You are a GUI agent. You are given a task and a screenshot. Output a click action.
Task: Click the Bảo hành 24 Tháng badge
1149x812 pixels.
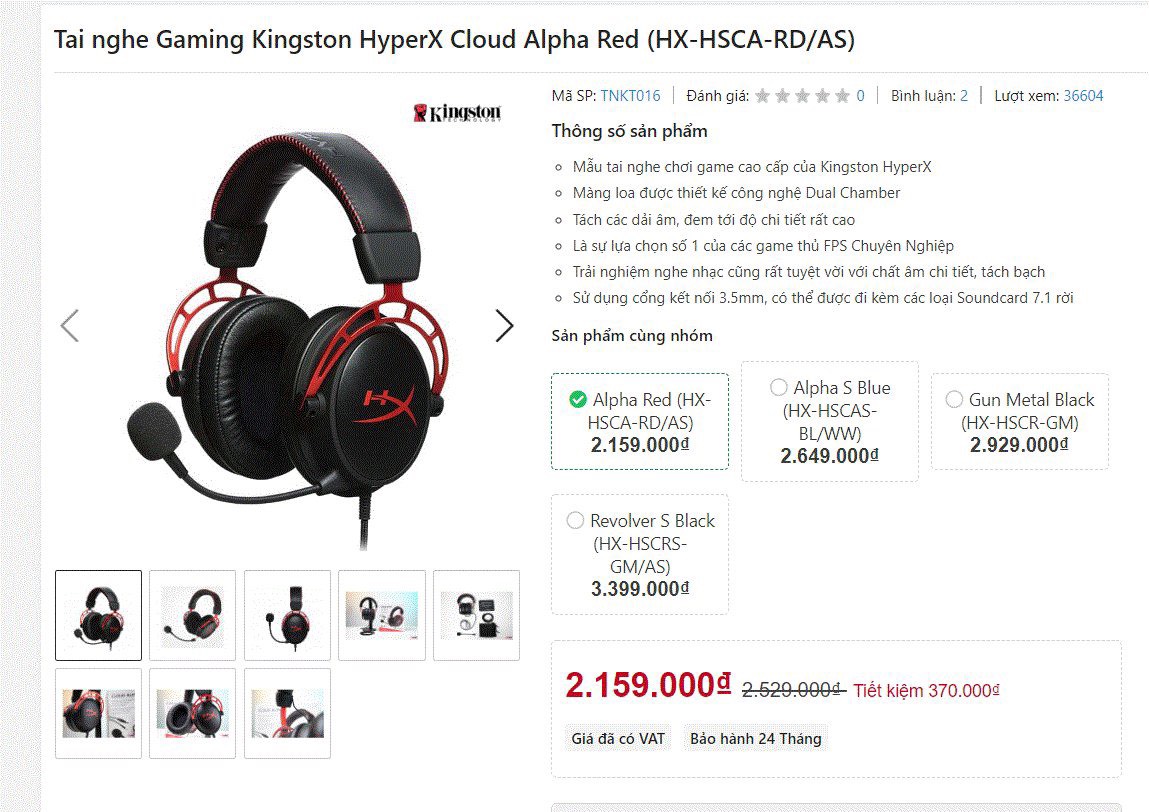(x=755, y=739)
